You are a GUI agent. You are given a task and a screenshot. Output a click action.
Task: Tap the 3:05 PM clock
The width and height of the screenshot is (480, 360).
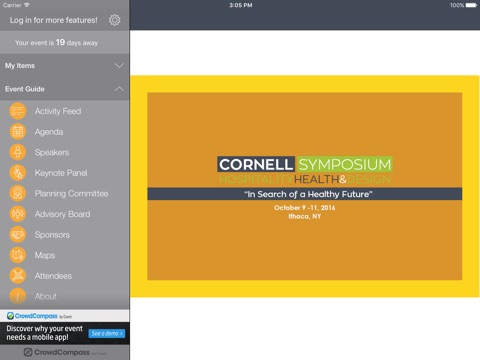click(240, 5)
